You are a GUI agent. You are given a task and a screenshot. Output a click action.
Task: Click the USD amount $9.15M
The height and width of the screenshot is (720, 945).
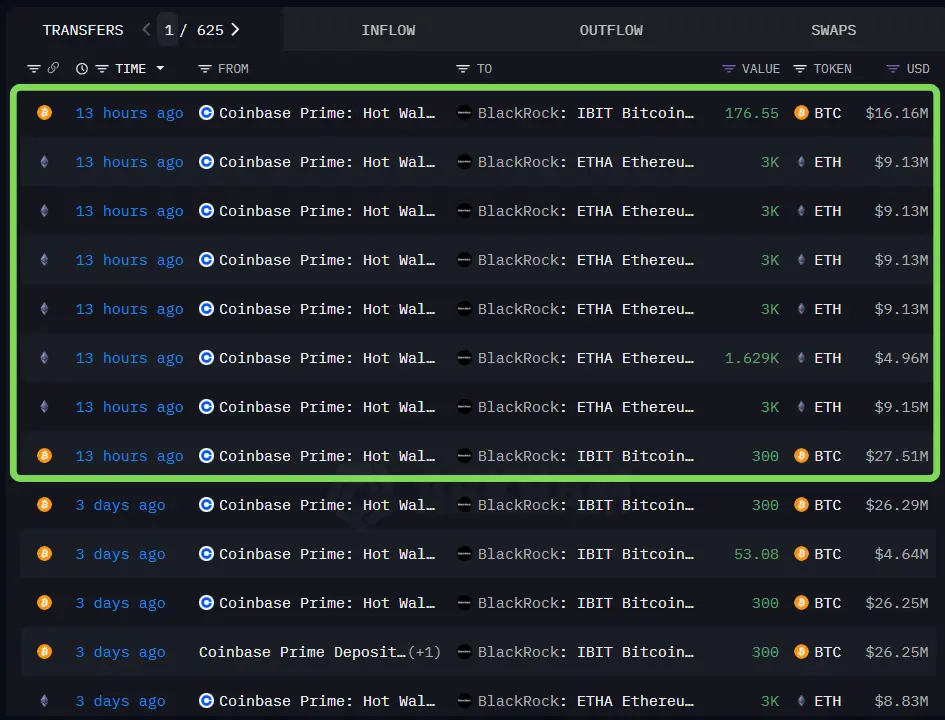[x=901, y=407]
